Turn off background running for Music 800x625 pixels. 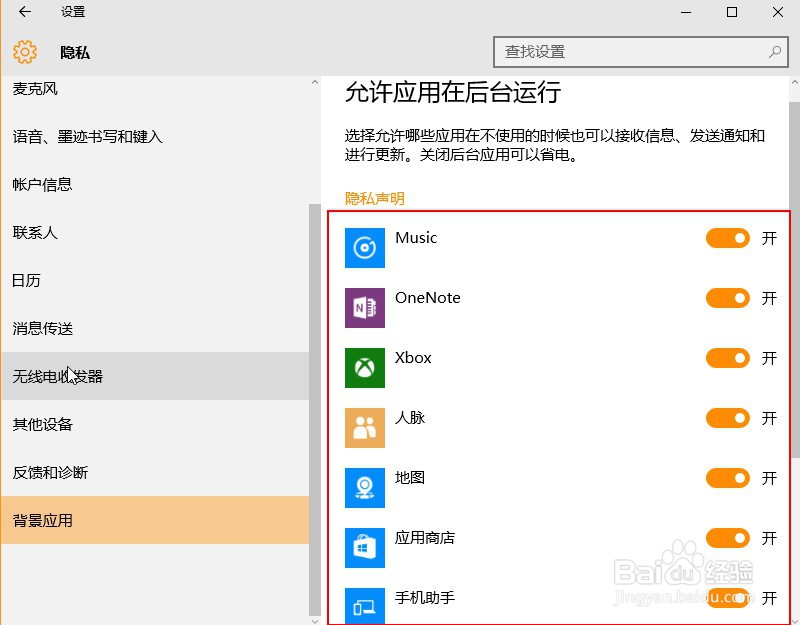[x=728, y=238]
